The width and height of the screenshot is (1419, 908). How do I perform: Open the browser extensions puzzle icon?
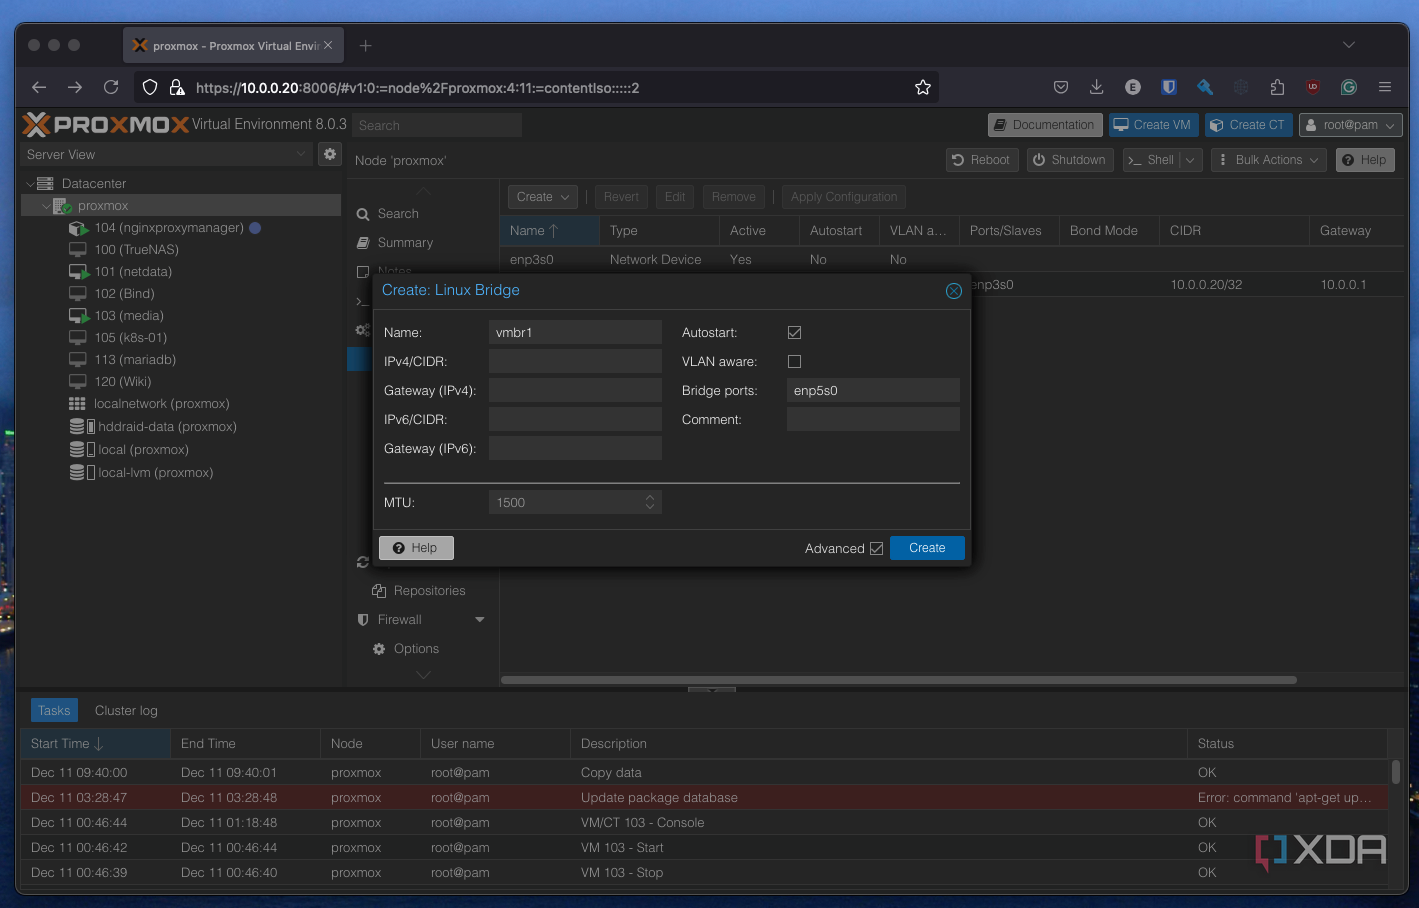click(x=1277, y=87)
